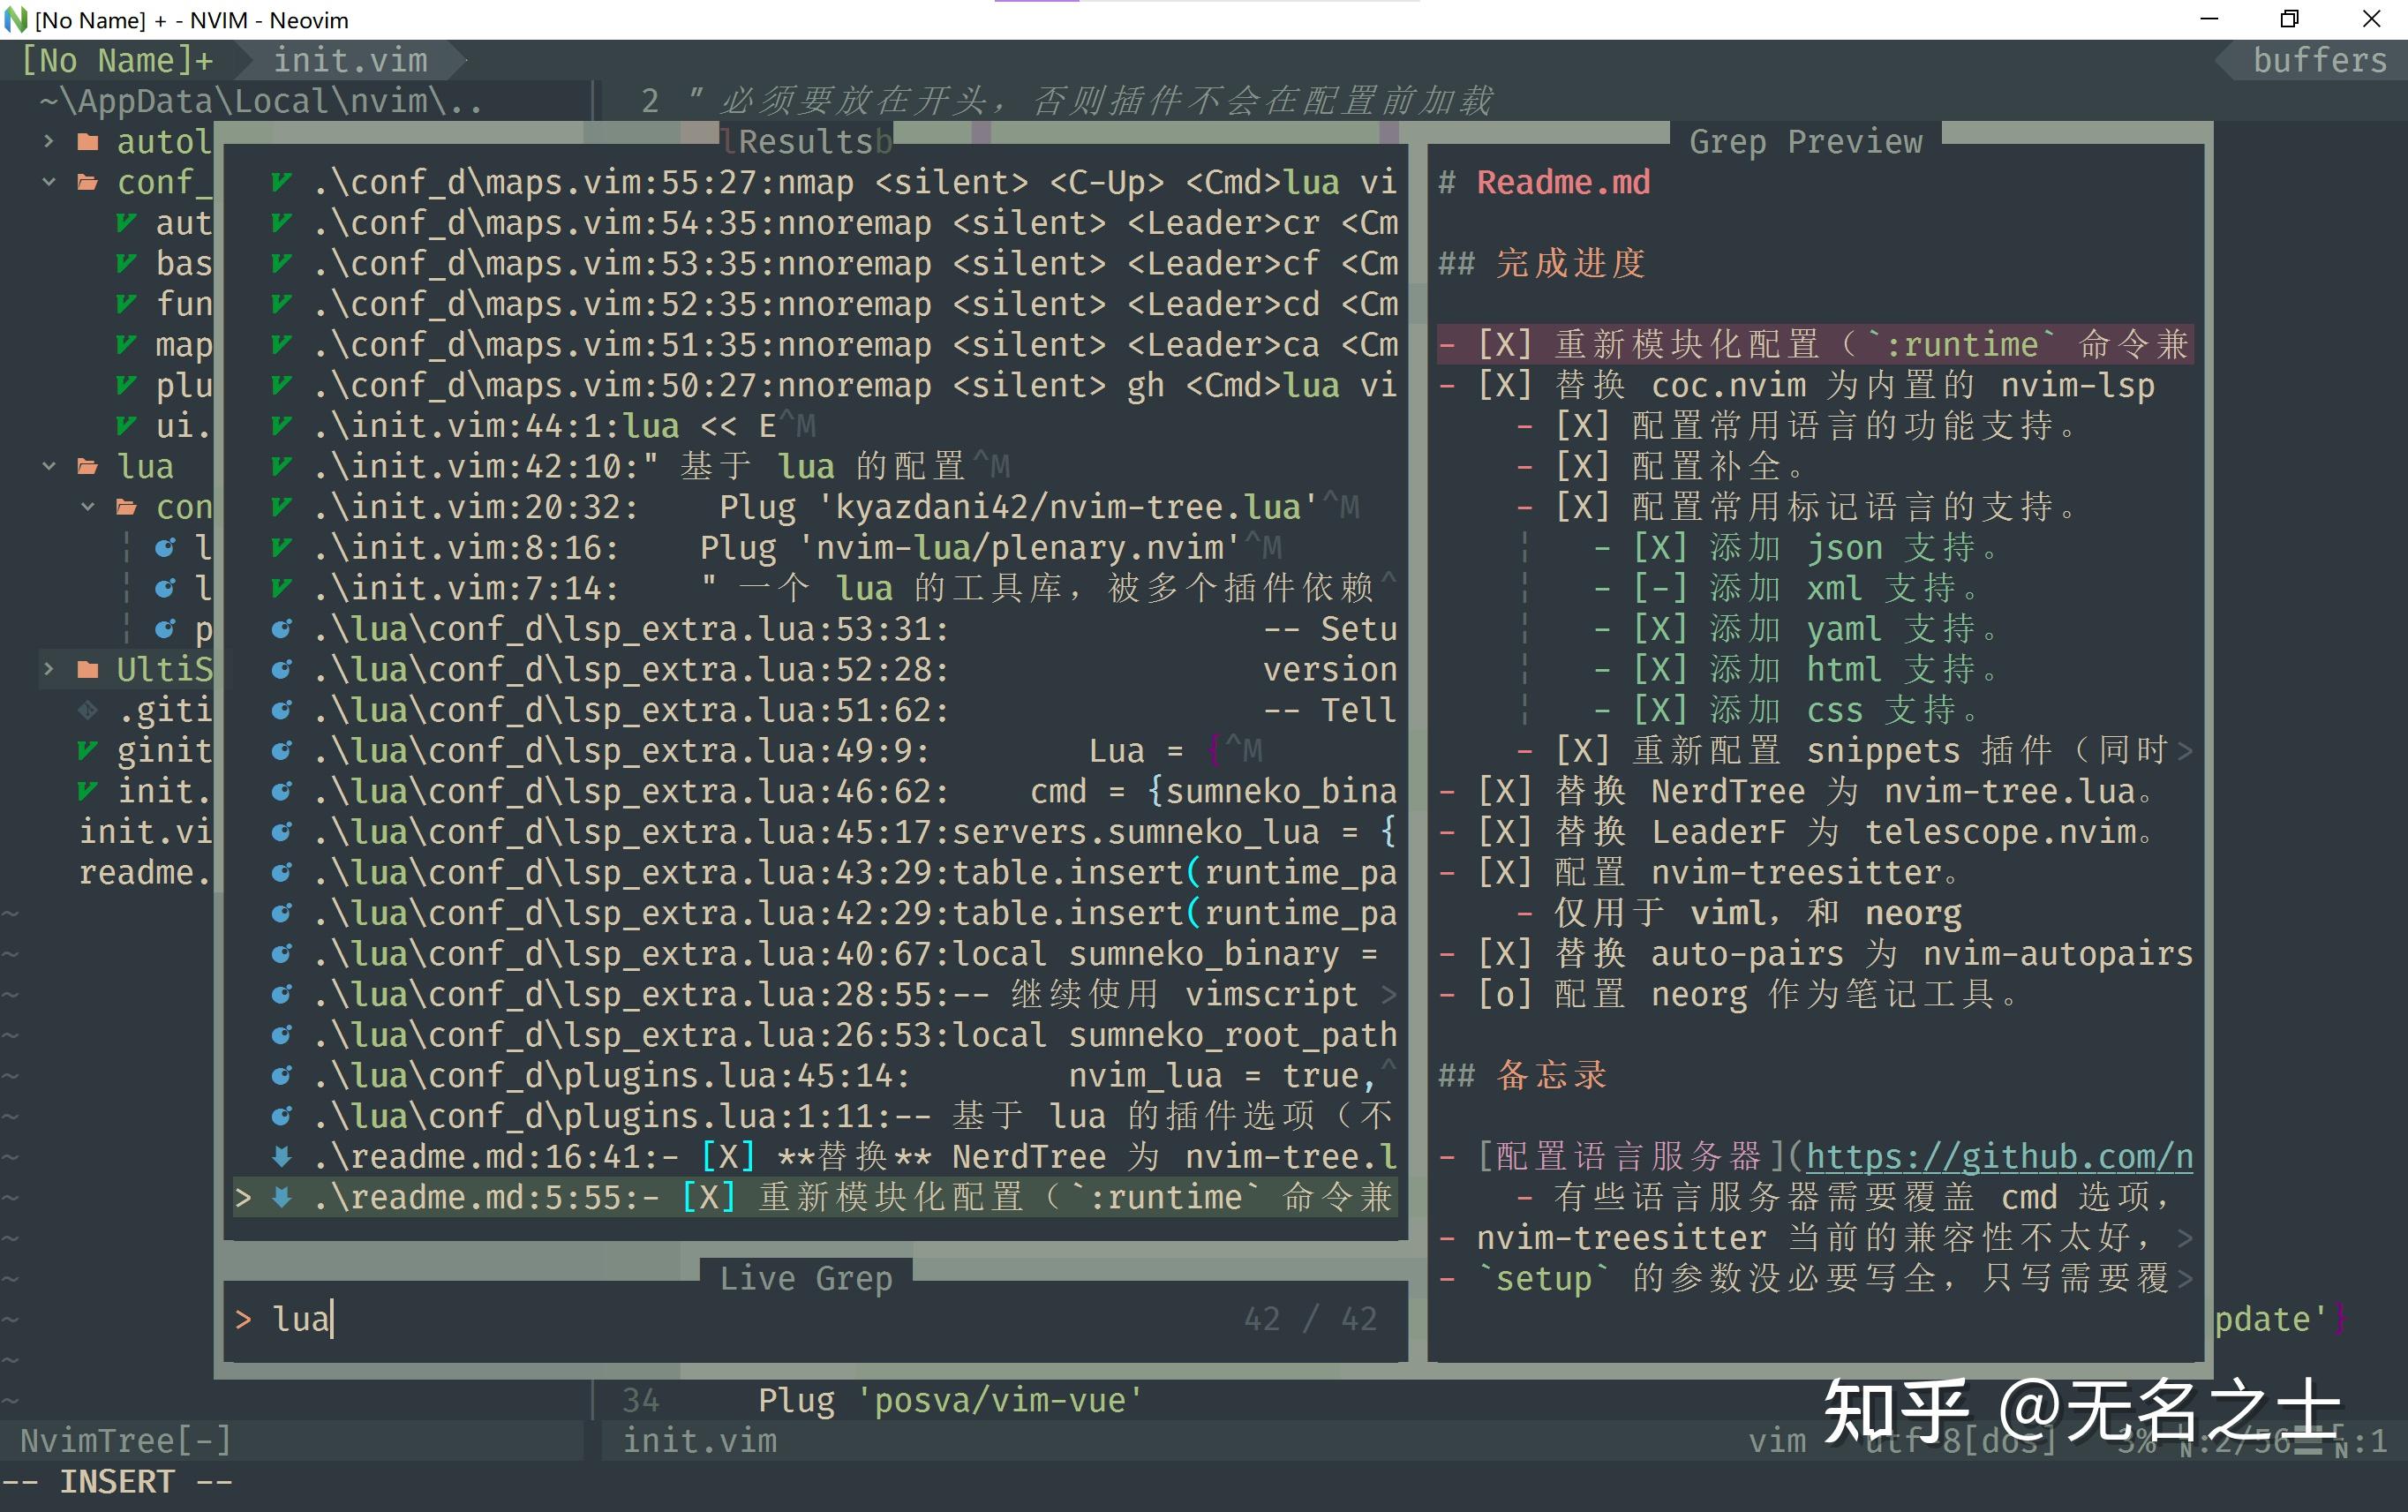Toggle the [-] 添加 xml 支持 checkbox
The width and height of the screenshot is (2408, 1512).
[x=1660, y=588]
